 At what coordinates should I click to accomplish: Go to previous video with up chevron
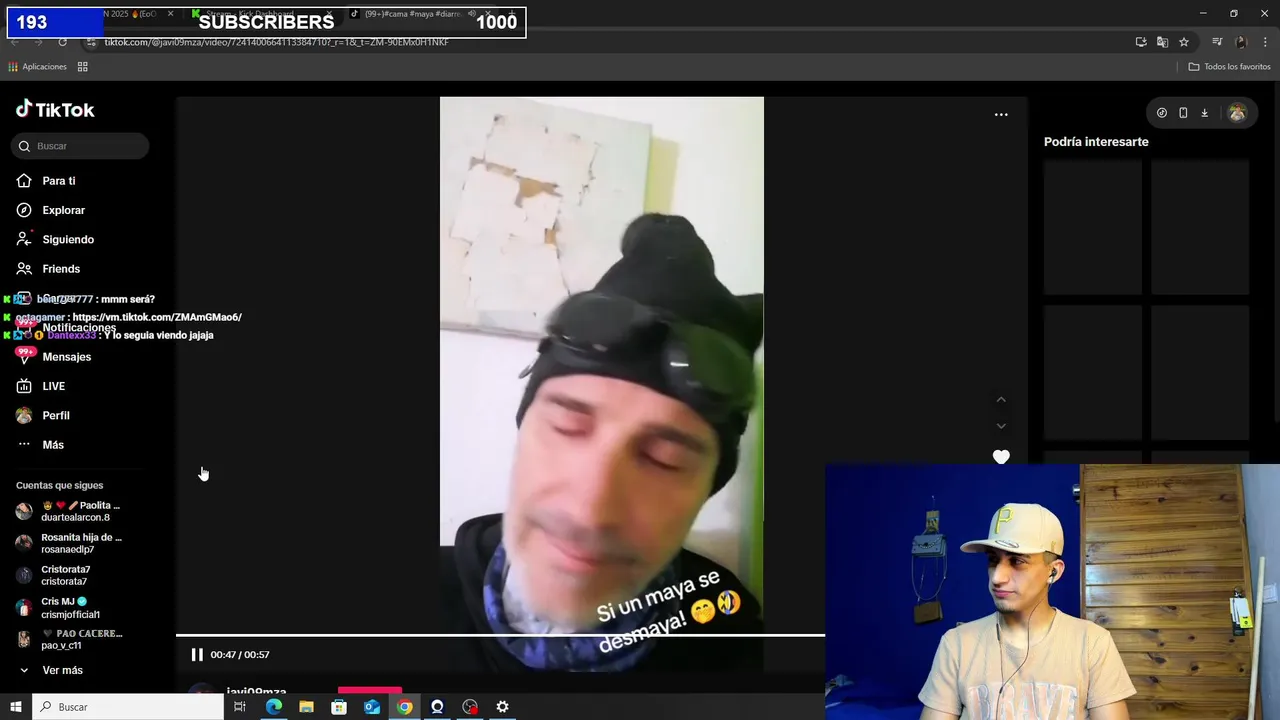pyautogui.click(x=1001, y=400)
